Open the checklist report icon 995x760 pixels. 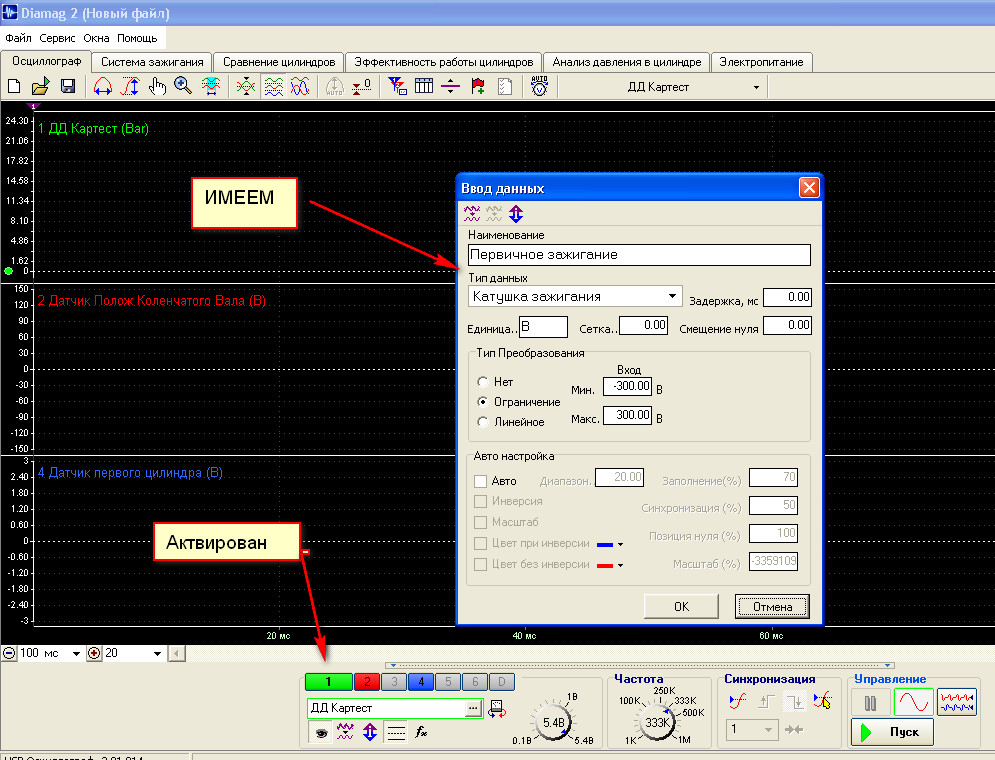505,86
